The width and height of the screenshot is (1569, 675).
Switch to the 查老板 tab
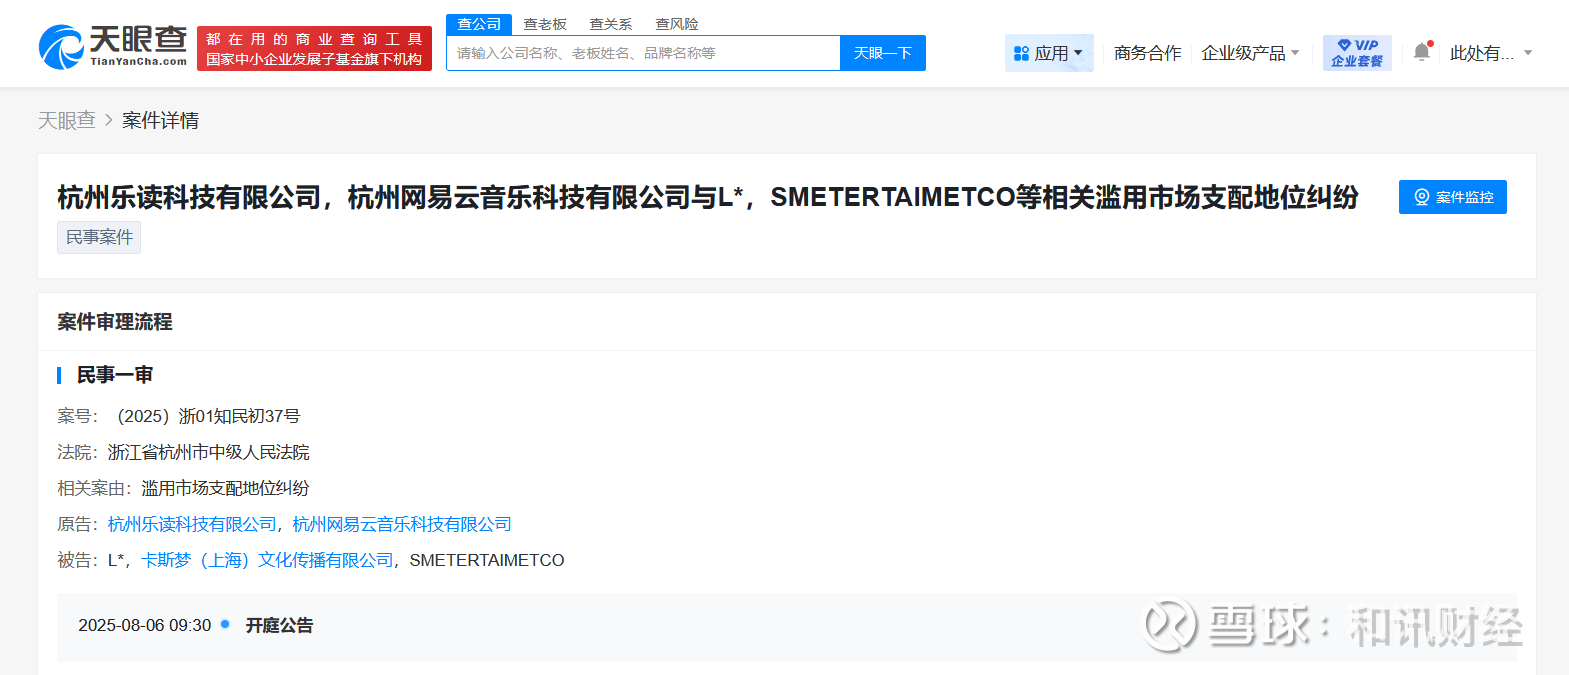pos(545,24)
